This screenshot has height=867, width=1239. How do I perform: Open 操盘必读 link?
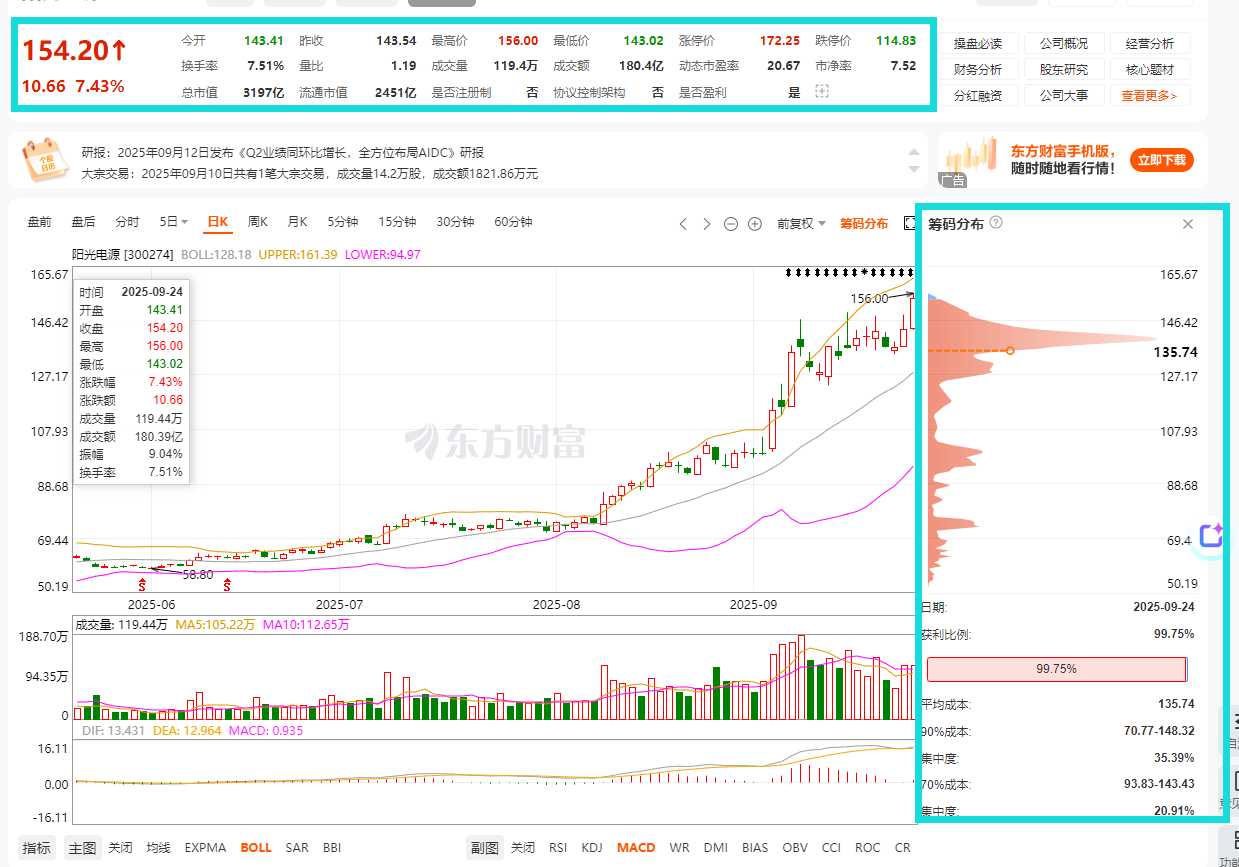click(x=978, y=43)
